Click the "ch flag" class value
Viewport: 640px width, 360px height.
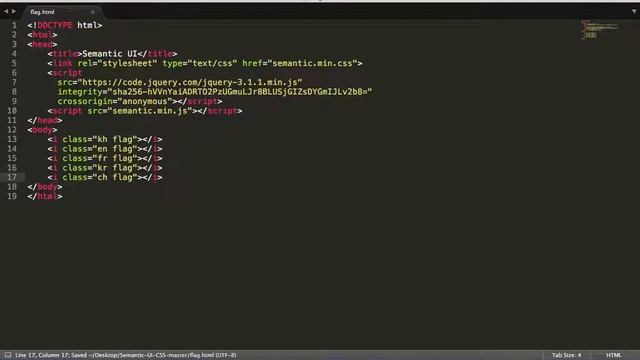coord(115,177)
